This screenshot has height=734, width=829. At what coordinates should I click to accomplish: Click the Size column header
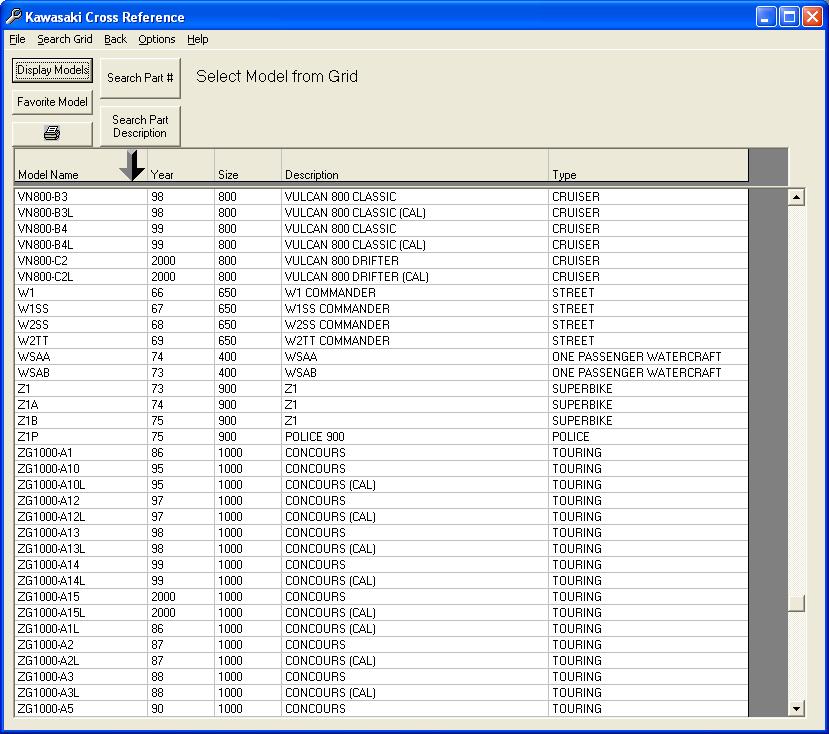tap(247, 166)
